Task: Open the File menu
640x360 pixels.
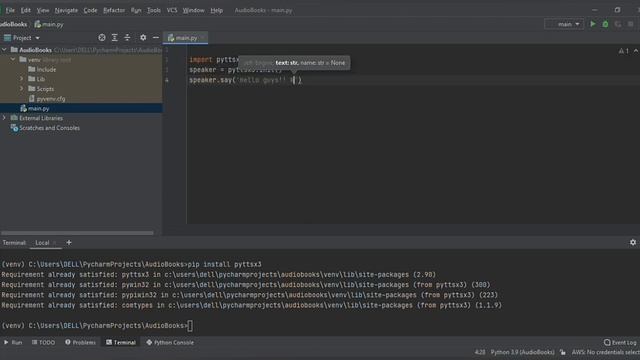Action: pos(10,10)
